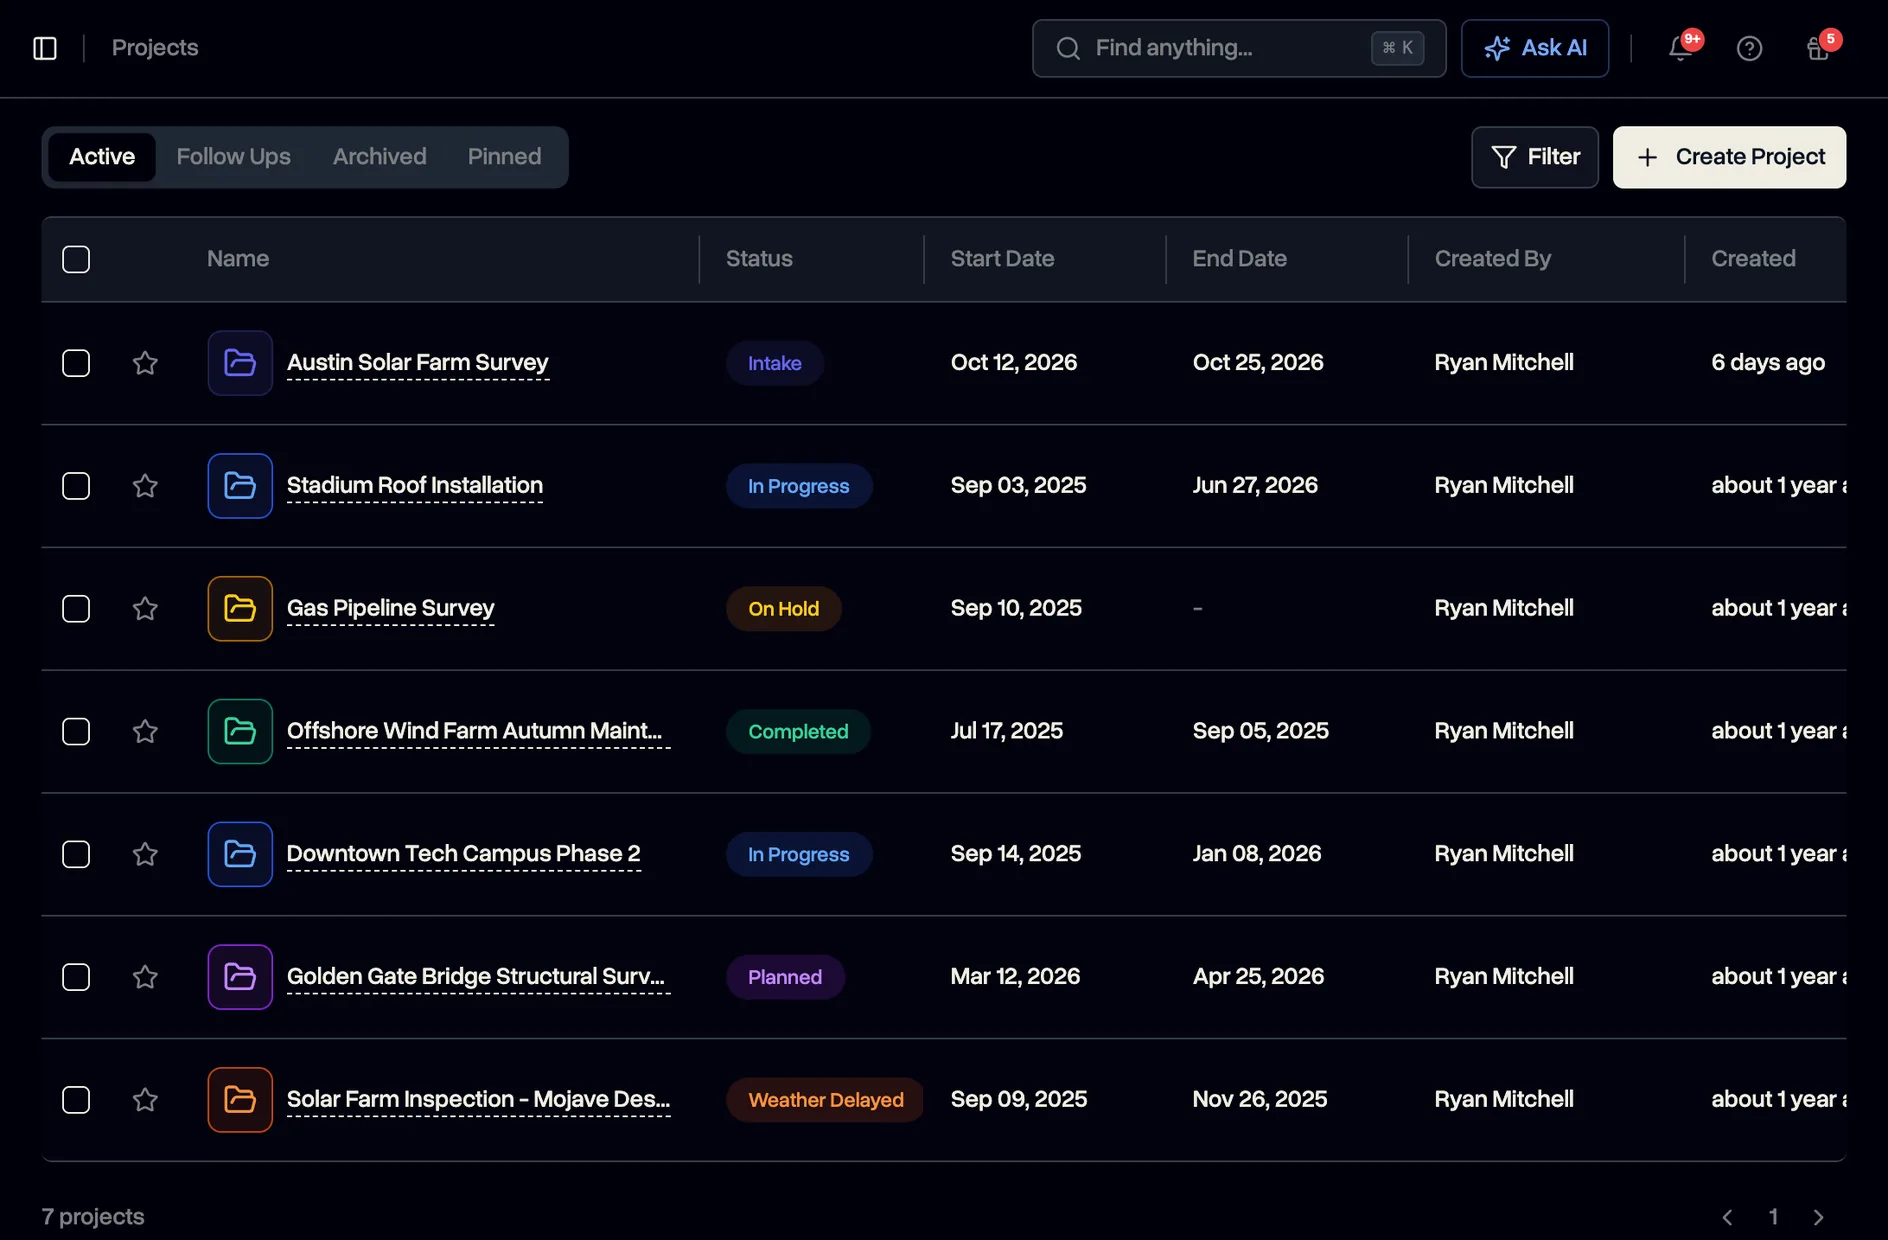Viewport: 1888px width, 1240px height.
Task: Open the Filter button
Action: click(1535, 157)
